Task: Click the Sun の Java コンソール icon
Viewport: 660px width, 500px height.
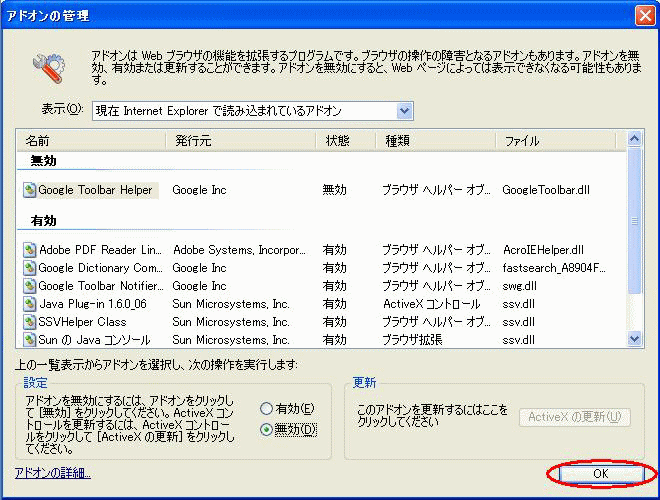Action: [29, 340]
